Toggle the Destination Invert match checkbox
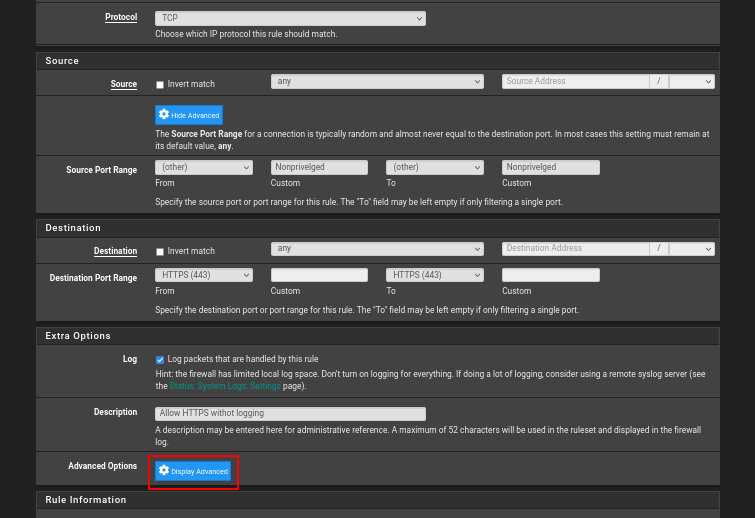Image resolution: width=755 pixels, height=518 pixels. pos(160,252)
